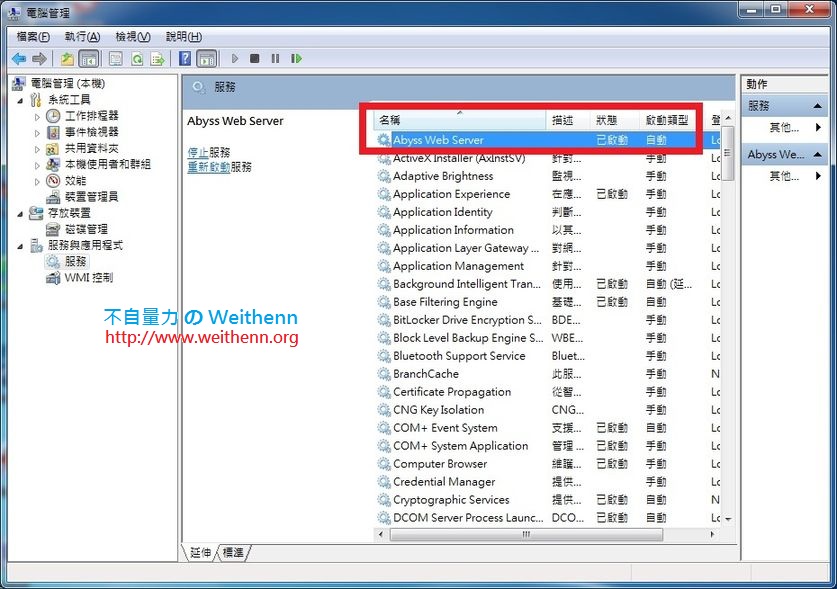Start the selected service with the play icon
Image resolution: width=837 pixels, height=589 pixels.
(234, 58)
